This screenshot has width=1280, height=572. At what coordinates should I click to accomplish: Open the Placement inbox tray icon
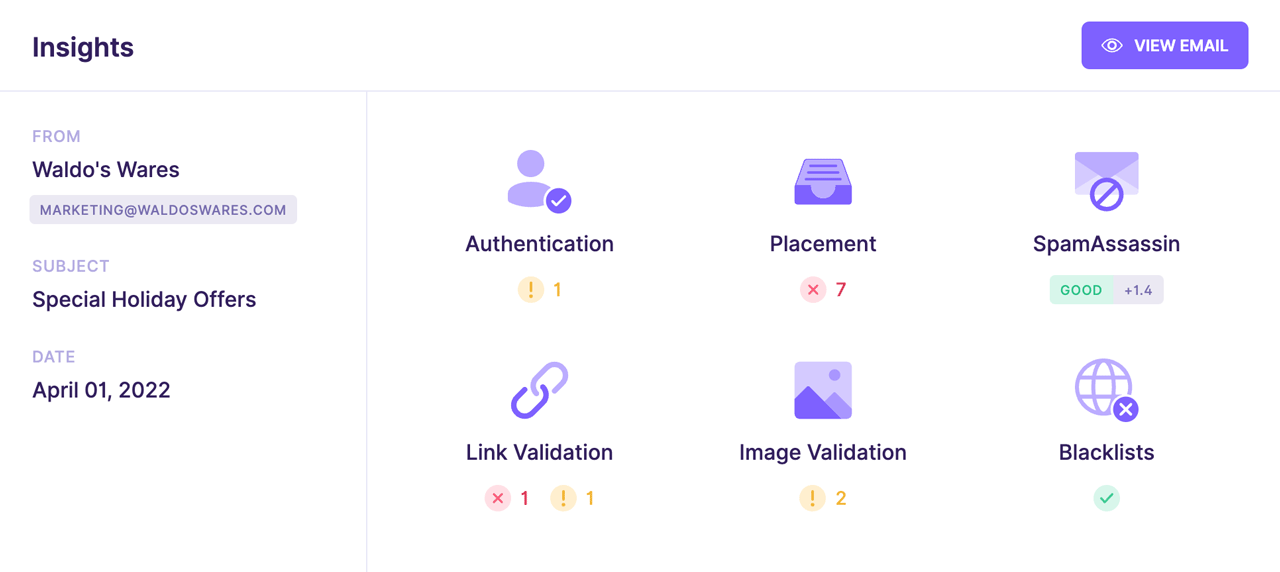pyautogui.click(x=823, y=181)
